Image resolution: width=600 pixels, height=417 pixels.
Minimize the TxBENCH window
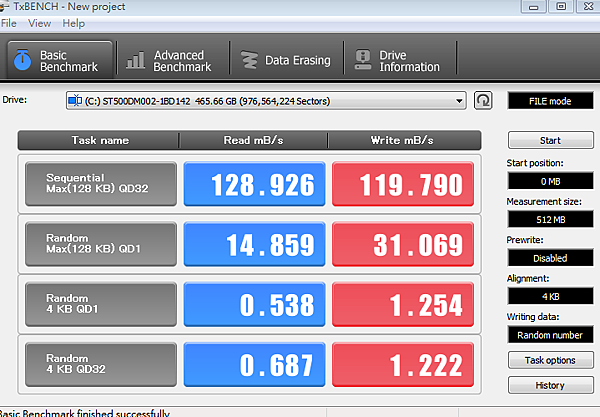[533, 7]
